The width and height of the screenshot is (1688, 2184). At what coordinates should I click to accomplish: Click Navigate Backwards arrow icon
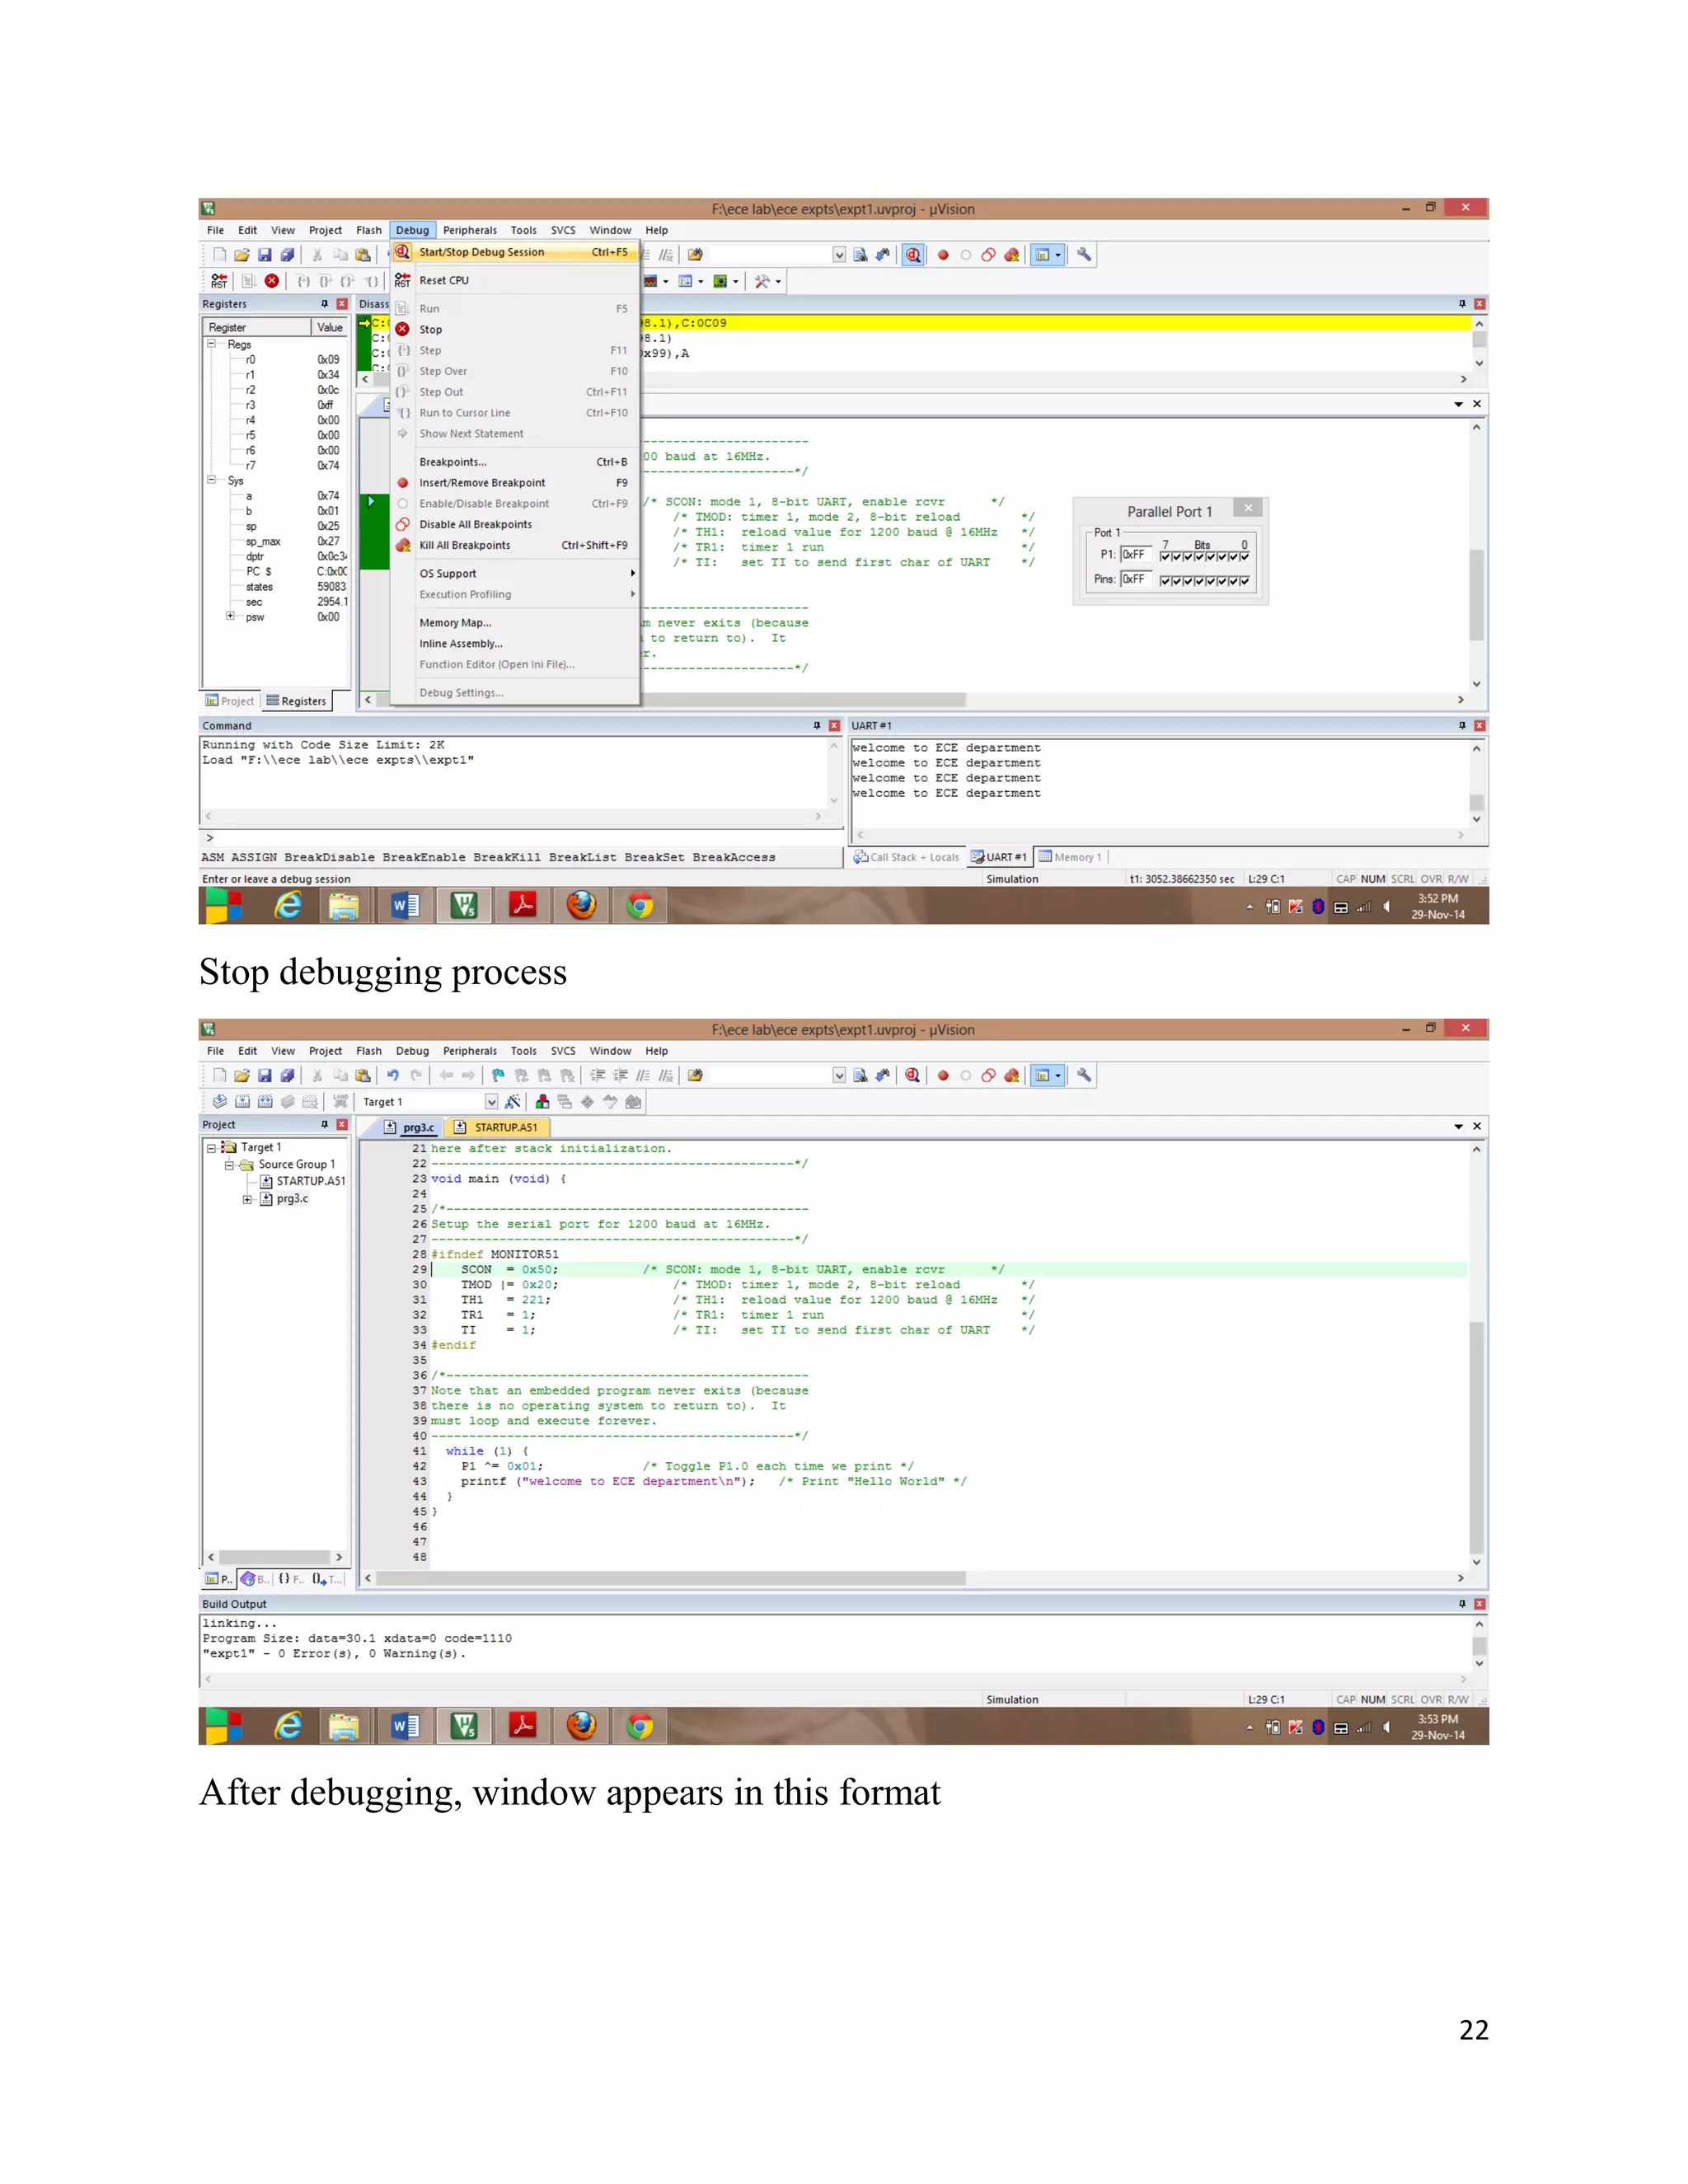pyautogui.click(x=446, y=1075)
